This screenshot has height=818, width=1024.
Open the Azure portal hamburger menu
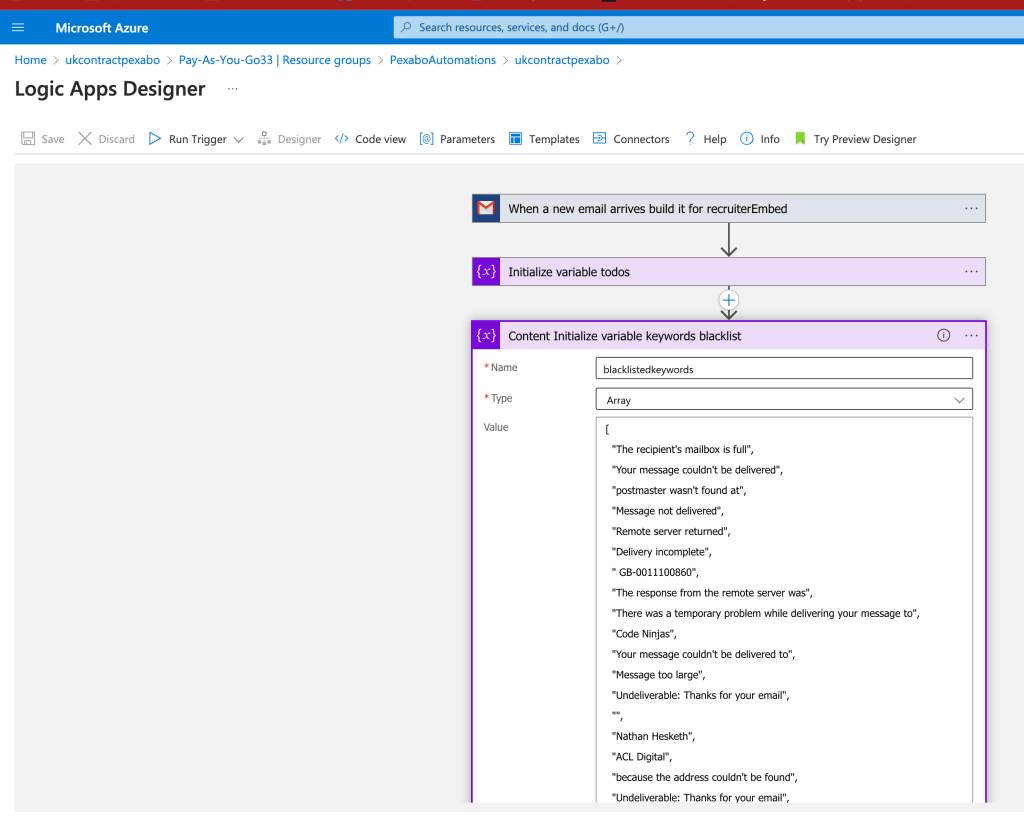pos(18,27)
